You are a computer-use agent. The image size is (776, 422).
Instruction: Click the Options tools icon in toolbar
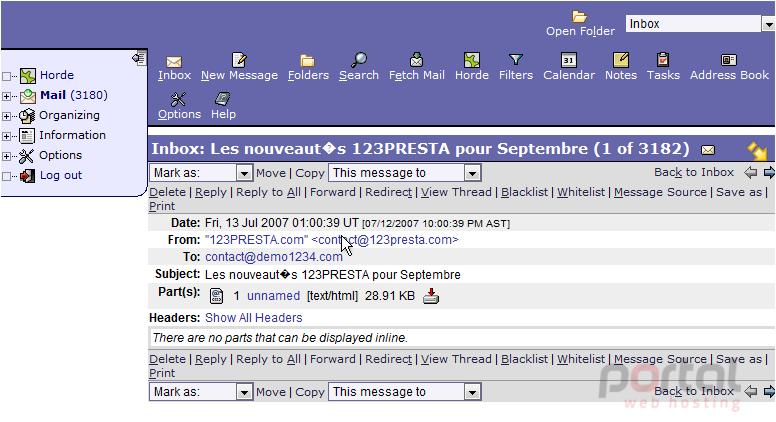[x=178, y=99]
